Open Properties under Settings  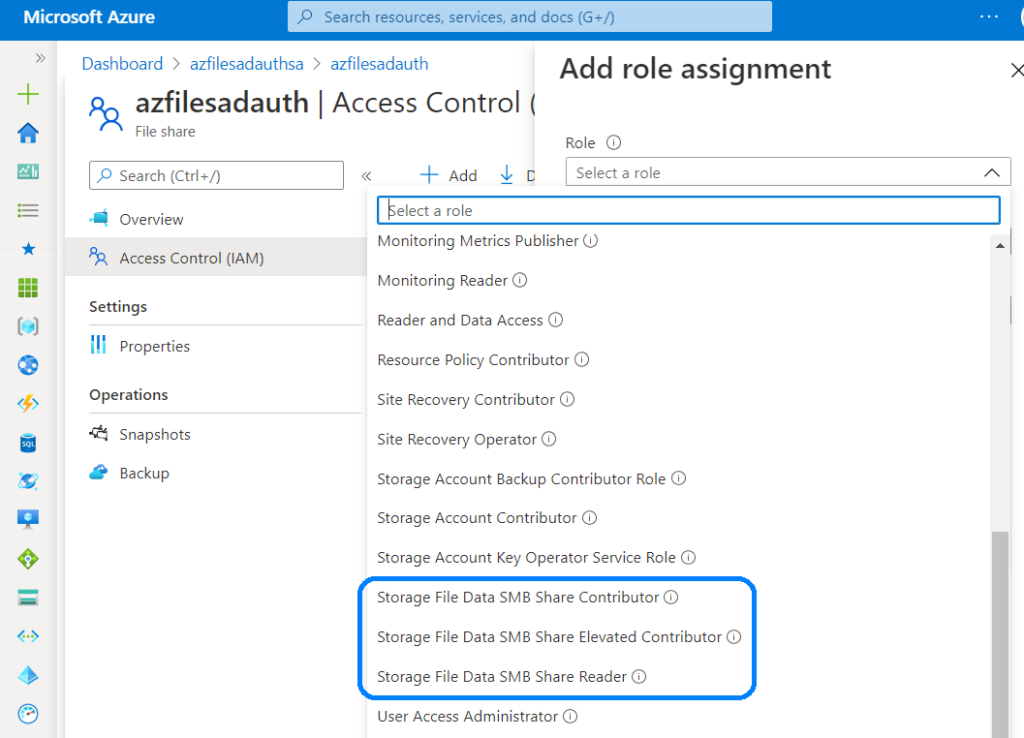point(216,346)
